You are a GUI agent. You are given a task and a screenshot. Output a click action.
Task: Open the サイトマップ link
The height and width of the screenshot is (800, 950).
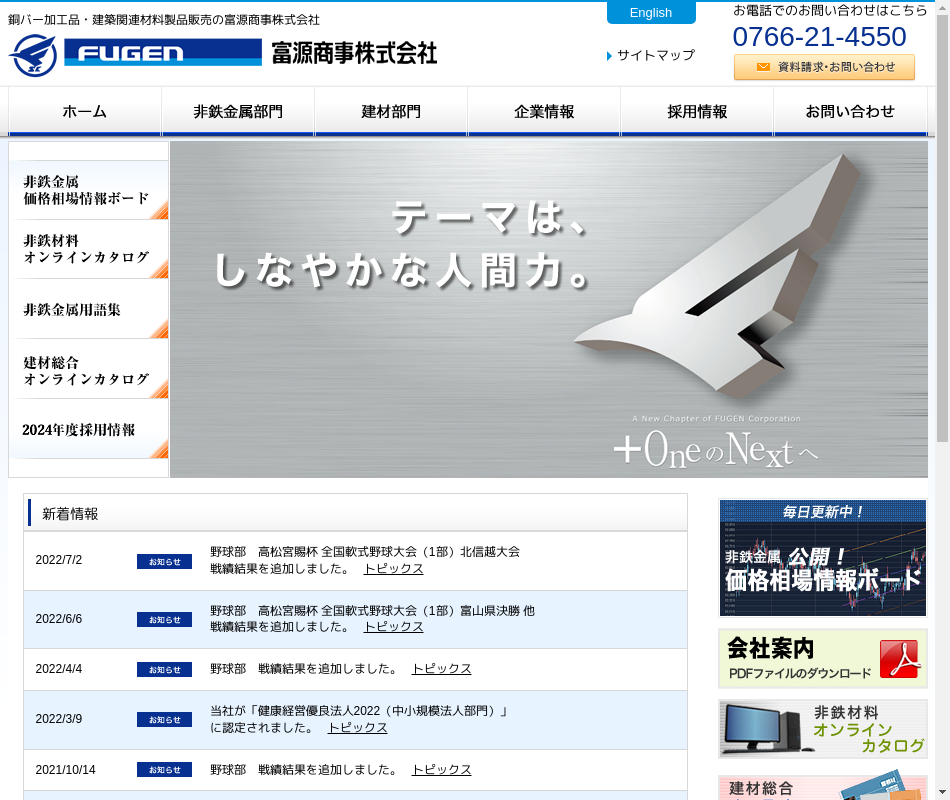pyautogui.click(x=655, y=55)
